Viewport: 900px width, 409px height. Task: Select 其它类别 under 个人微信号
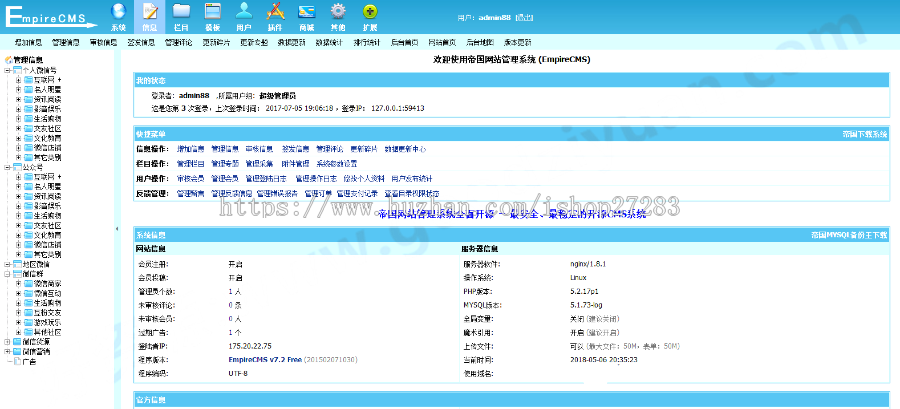[x=47, y=157]
